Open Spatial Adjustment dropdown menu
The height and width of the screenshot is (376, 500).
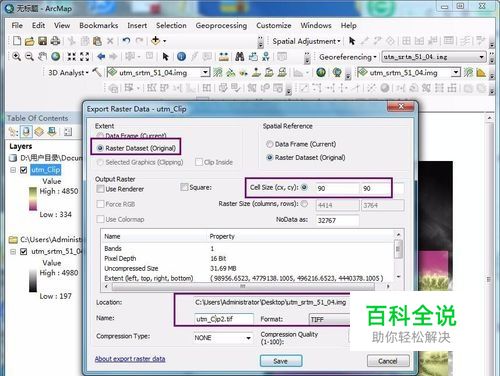[x=307, y=41]
